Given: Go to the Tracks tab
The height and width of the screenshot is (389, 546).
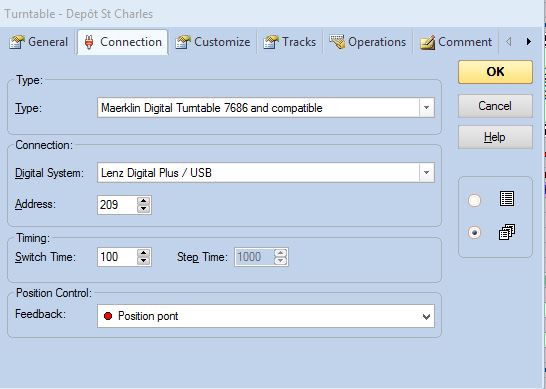Looking at the screenshot, I should [290, 42].
